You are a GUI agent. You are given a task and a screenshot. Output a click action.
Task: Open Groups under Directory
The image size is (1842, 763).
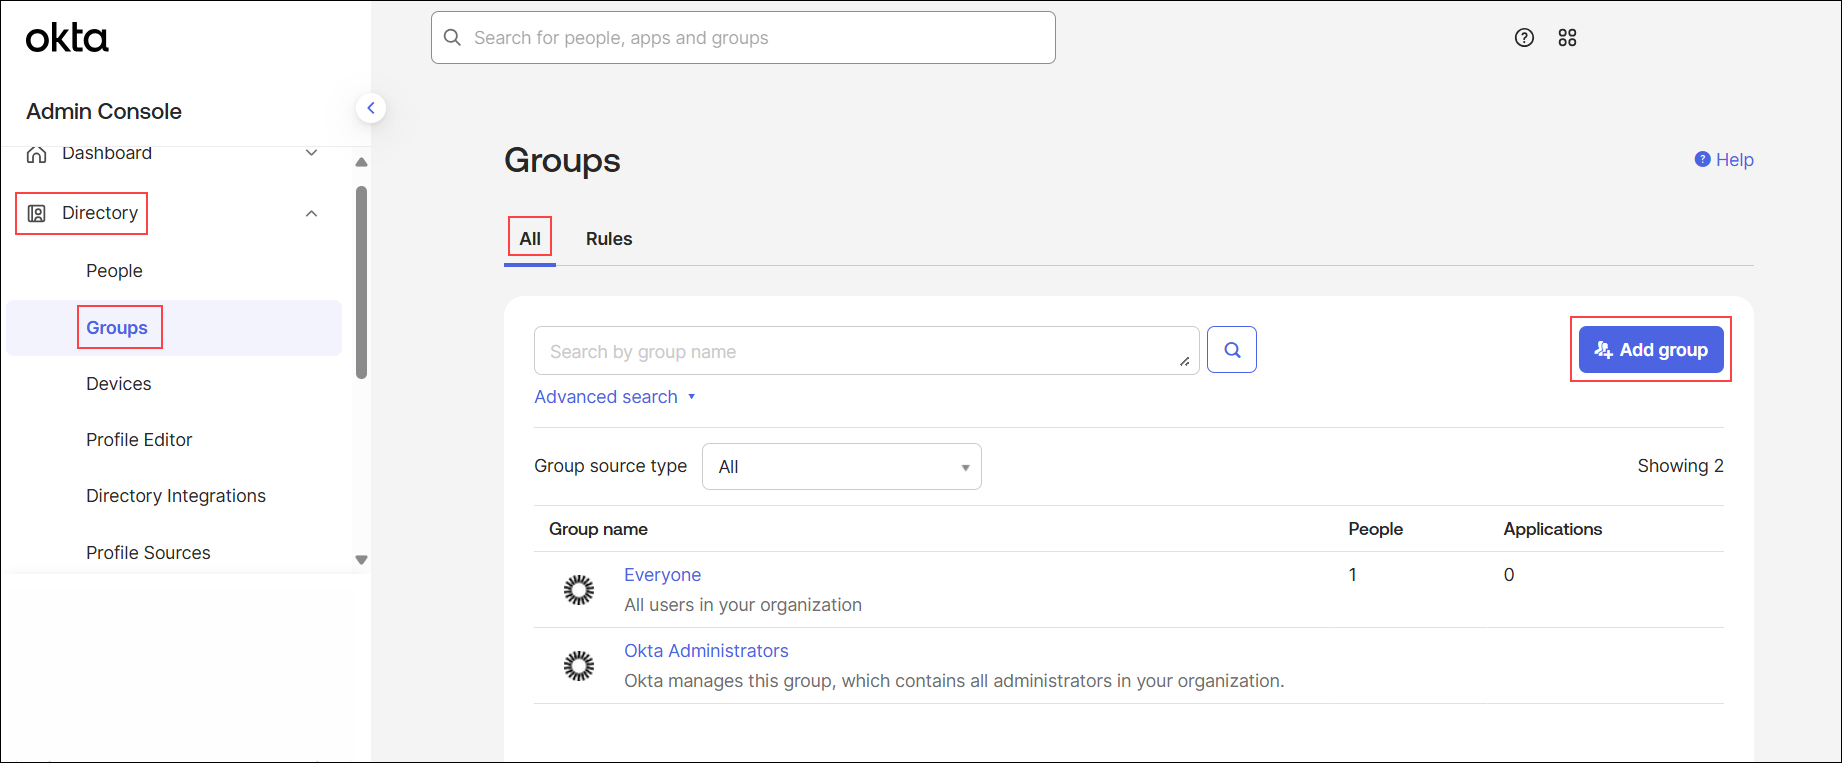117,328
